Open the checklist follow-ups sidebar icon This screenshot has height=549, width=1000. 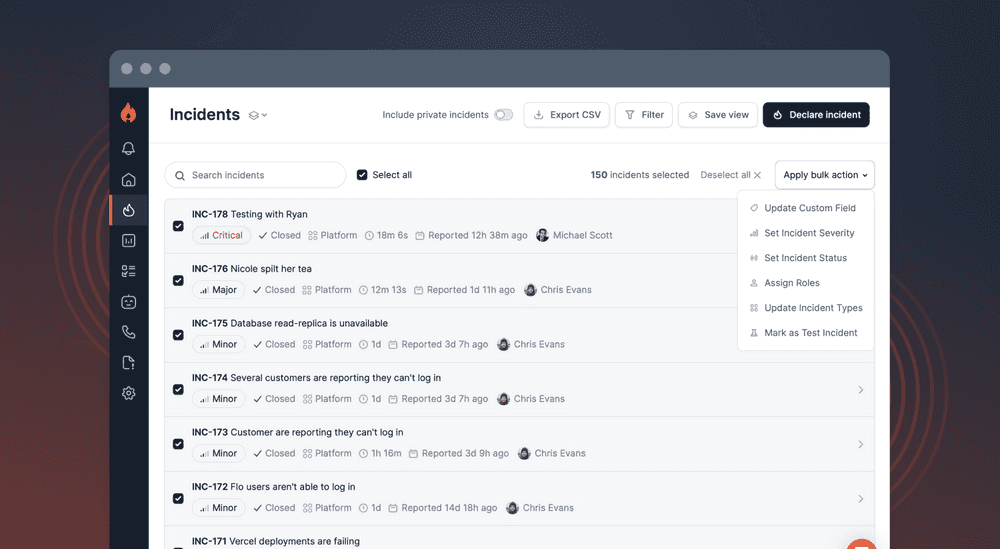(128, 271)
